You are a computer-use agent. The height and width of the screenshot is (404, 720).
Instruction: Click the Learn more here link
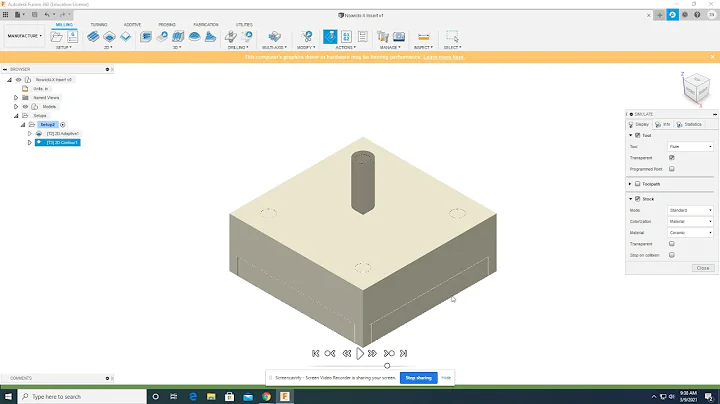pos(444,57)
